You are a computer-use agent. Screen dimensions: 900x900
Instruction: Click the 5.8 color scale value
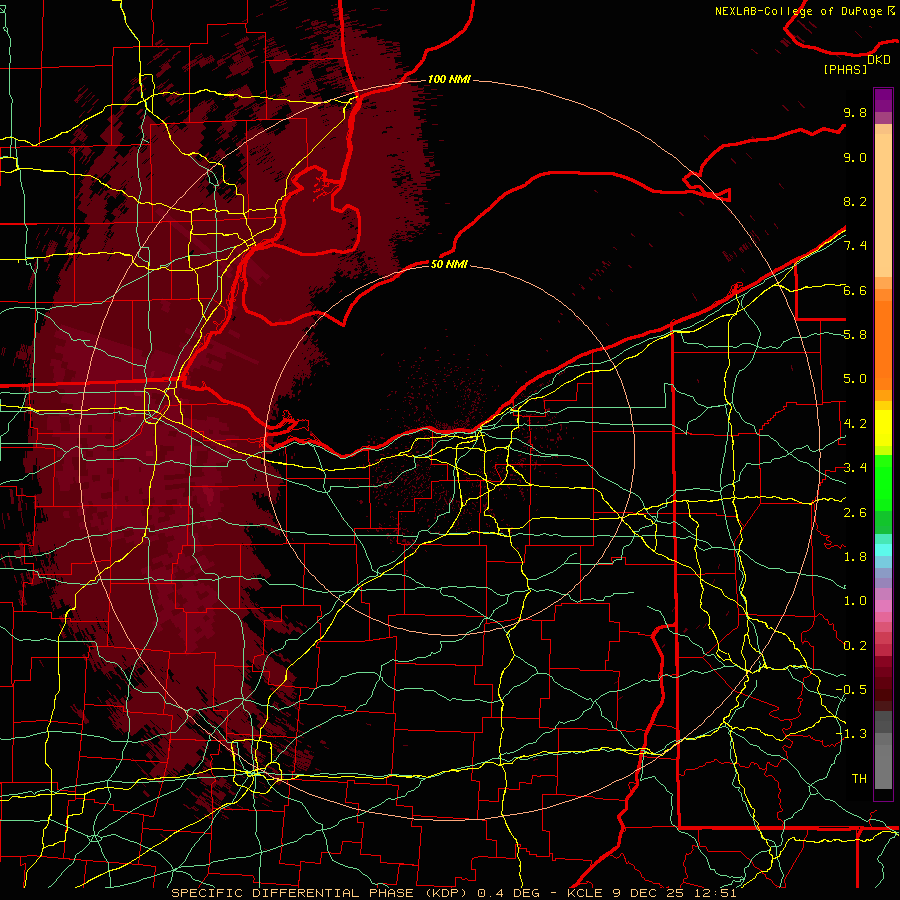tap(855, 335)
